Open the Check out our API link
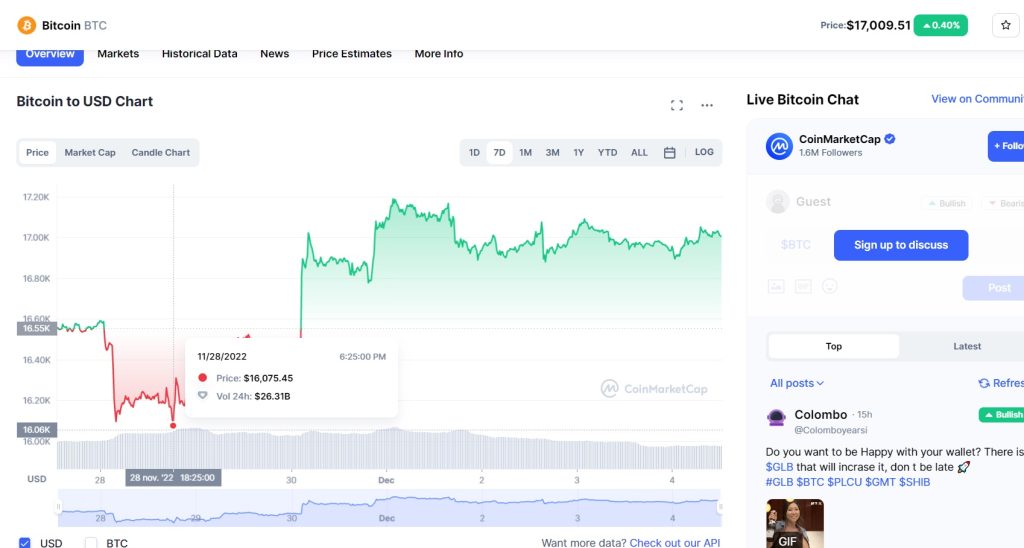 click(x=675, y=543)
